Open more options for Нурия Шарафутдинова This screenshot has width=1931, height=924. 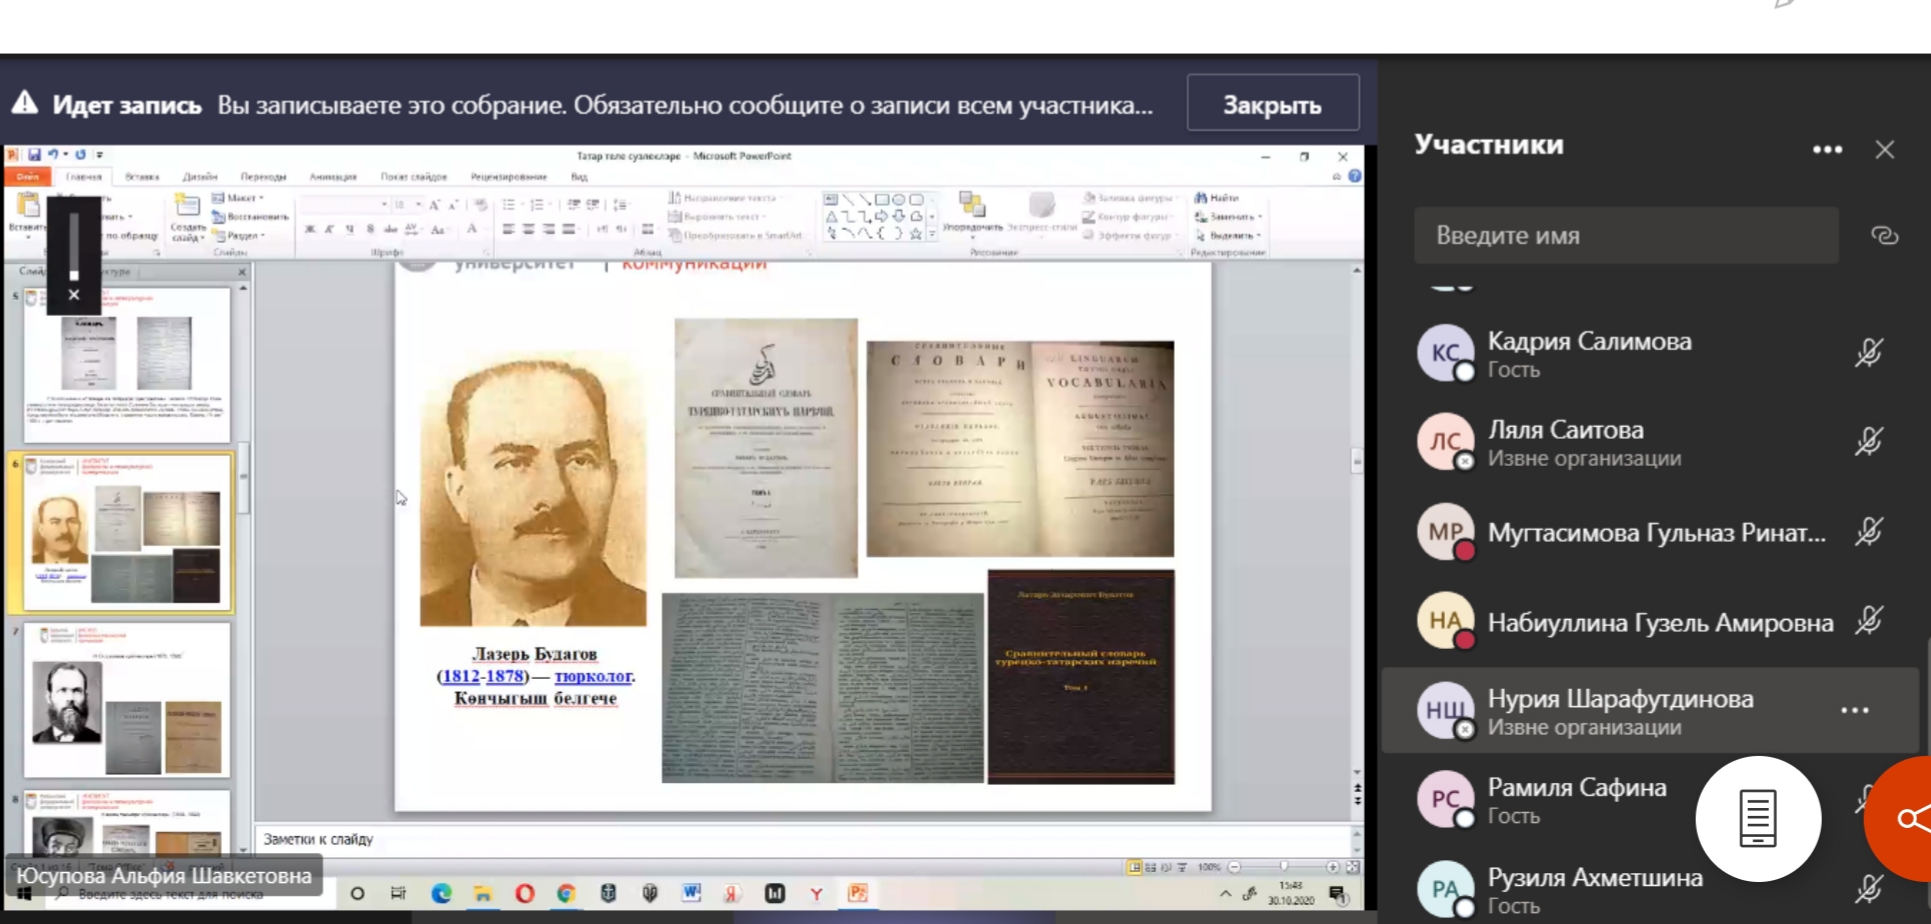[x=1854, y=710]
